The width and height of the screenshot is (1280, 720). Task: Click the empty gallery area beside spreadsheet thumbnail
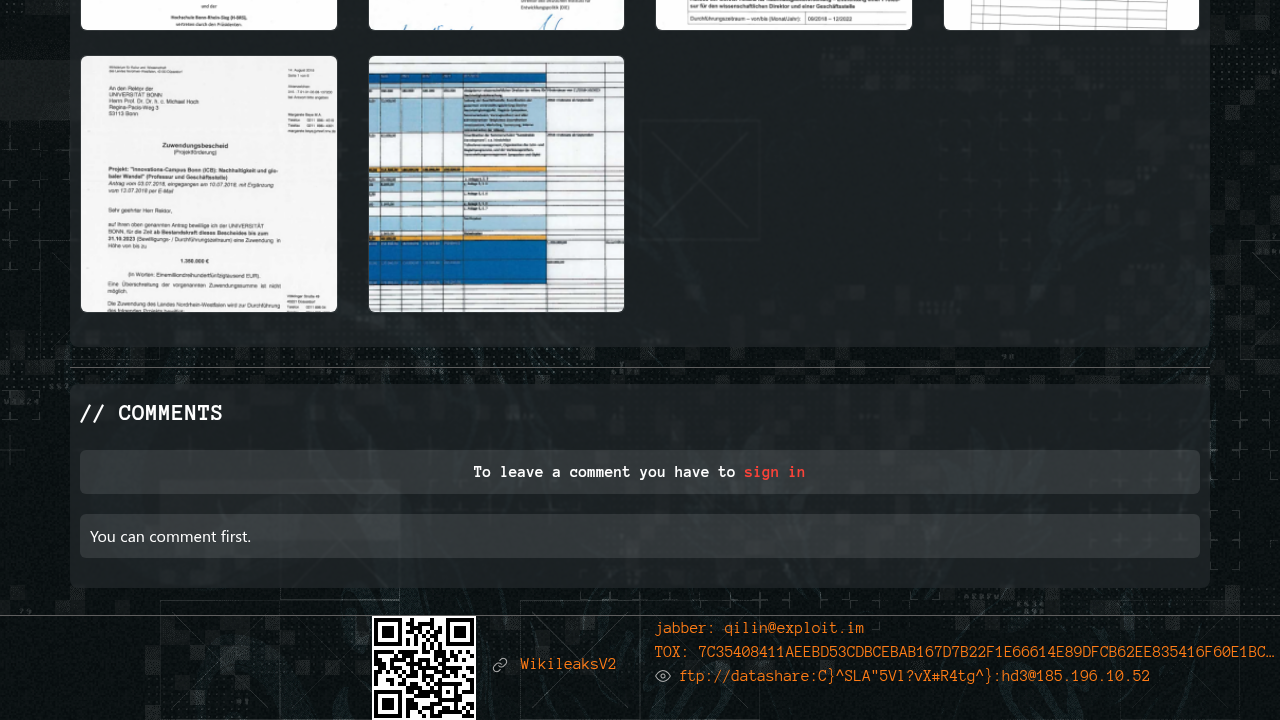tap(900, 184)
